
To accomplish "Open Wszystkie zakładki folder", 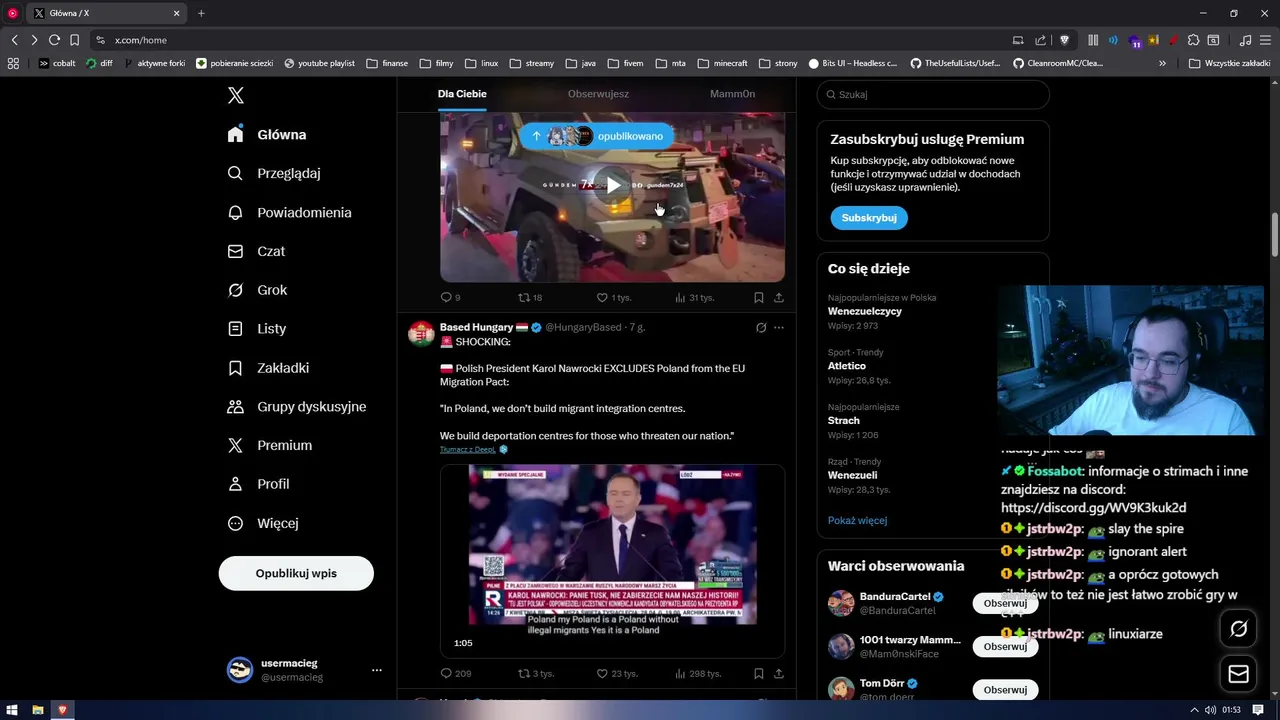I will (1229, 63).
